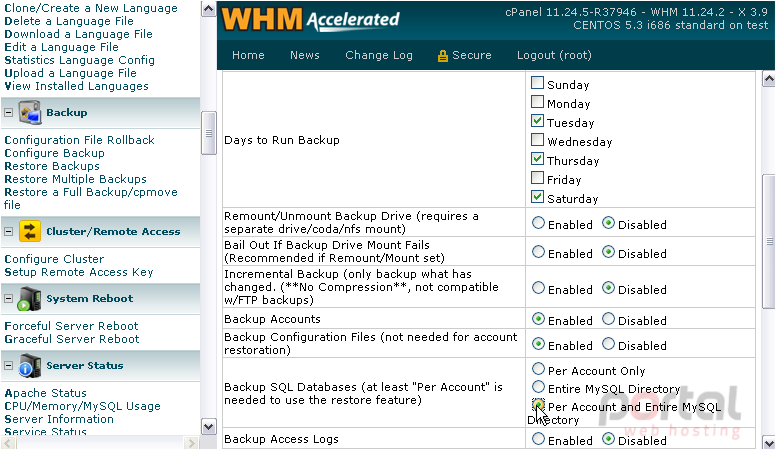Collapse the Backup section

[8, 113]
